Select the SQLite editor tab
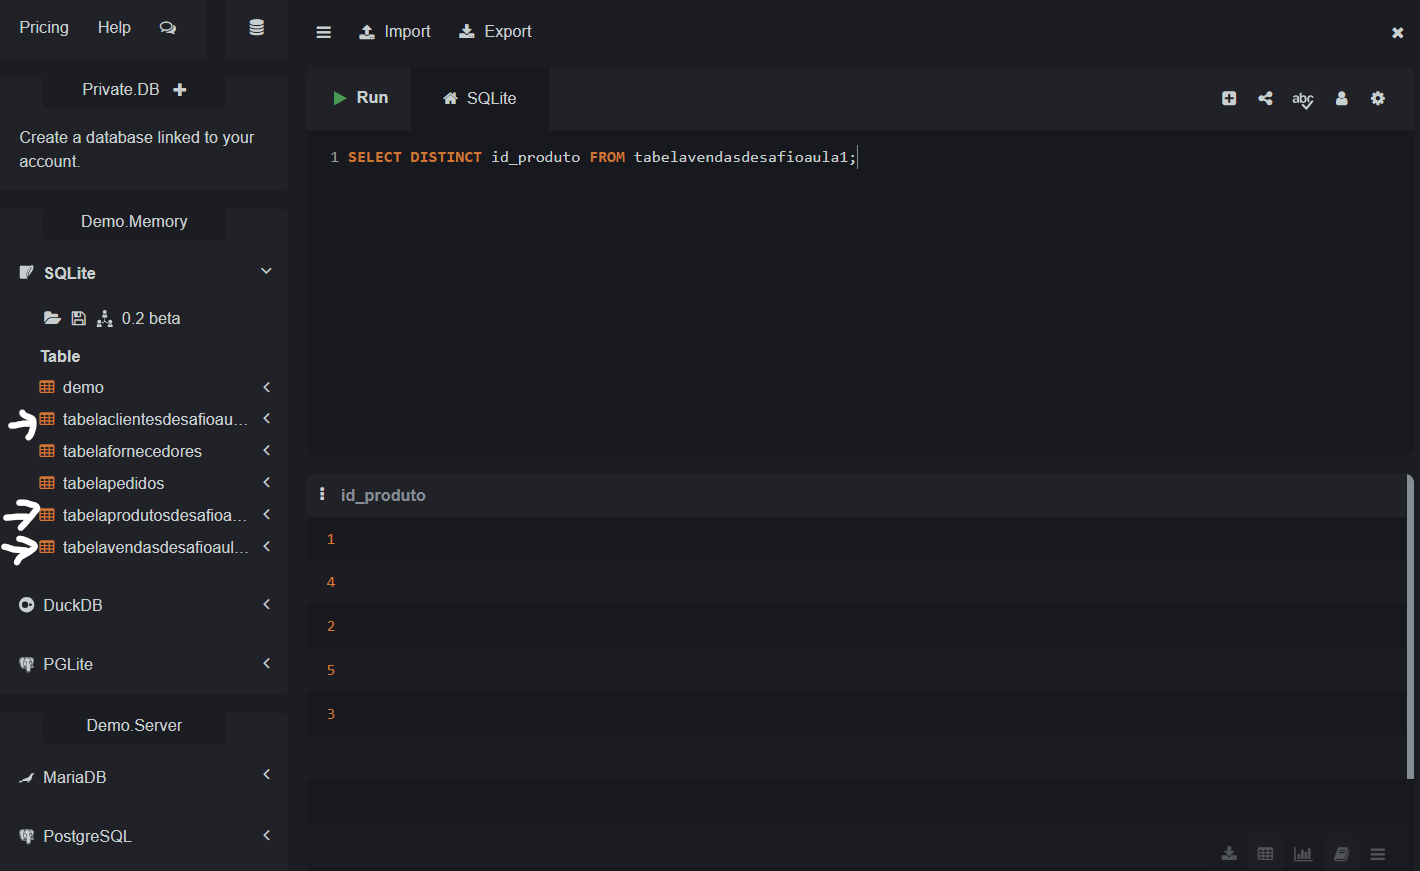 click(480, 98)
